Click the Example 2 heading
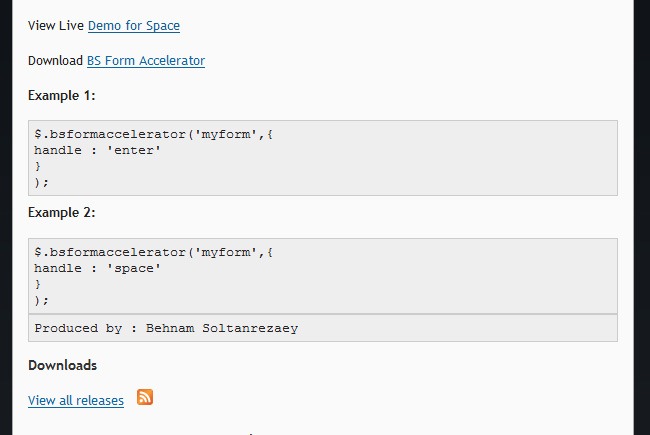650x435 pixels. [x=62, y=212]
